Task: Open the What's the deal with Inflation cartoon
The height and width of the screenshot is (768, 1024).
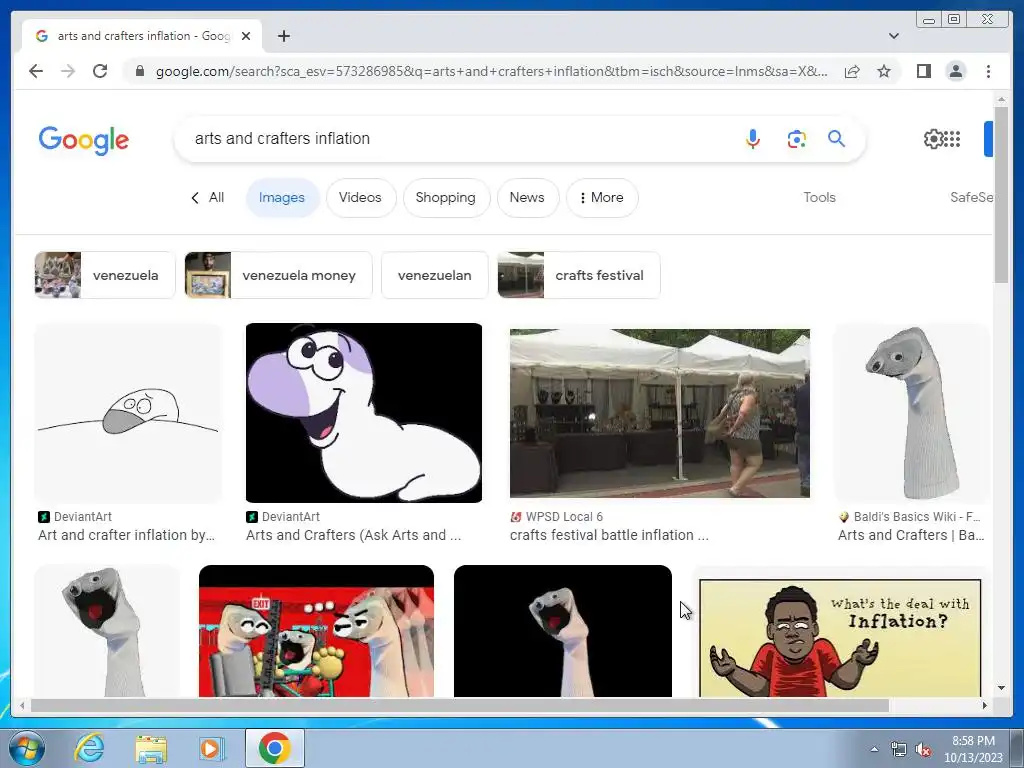Action: (840, 637)
